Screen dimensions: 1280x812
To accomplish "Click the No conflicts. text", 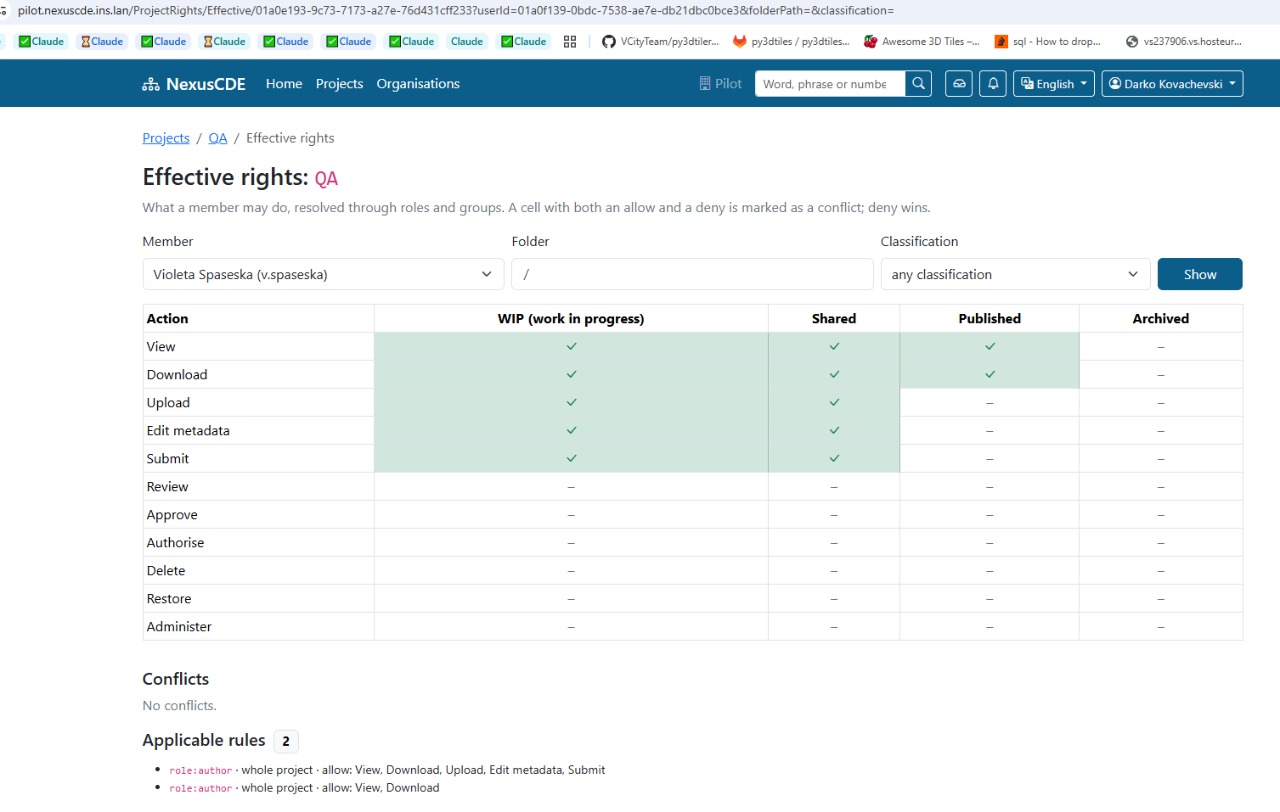I will click(180, 706).
